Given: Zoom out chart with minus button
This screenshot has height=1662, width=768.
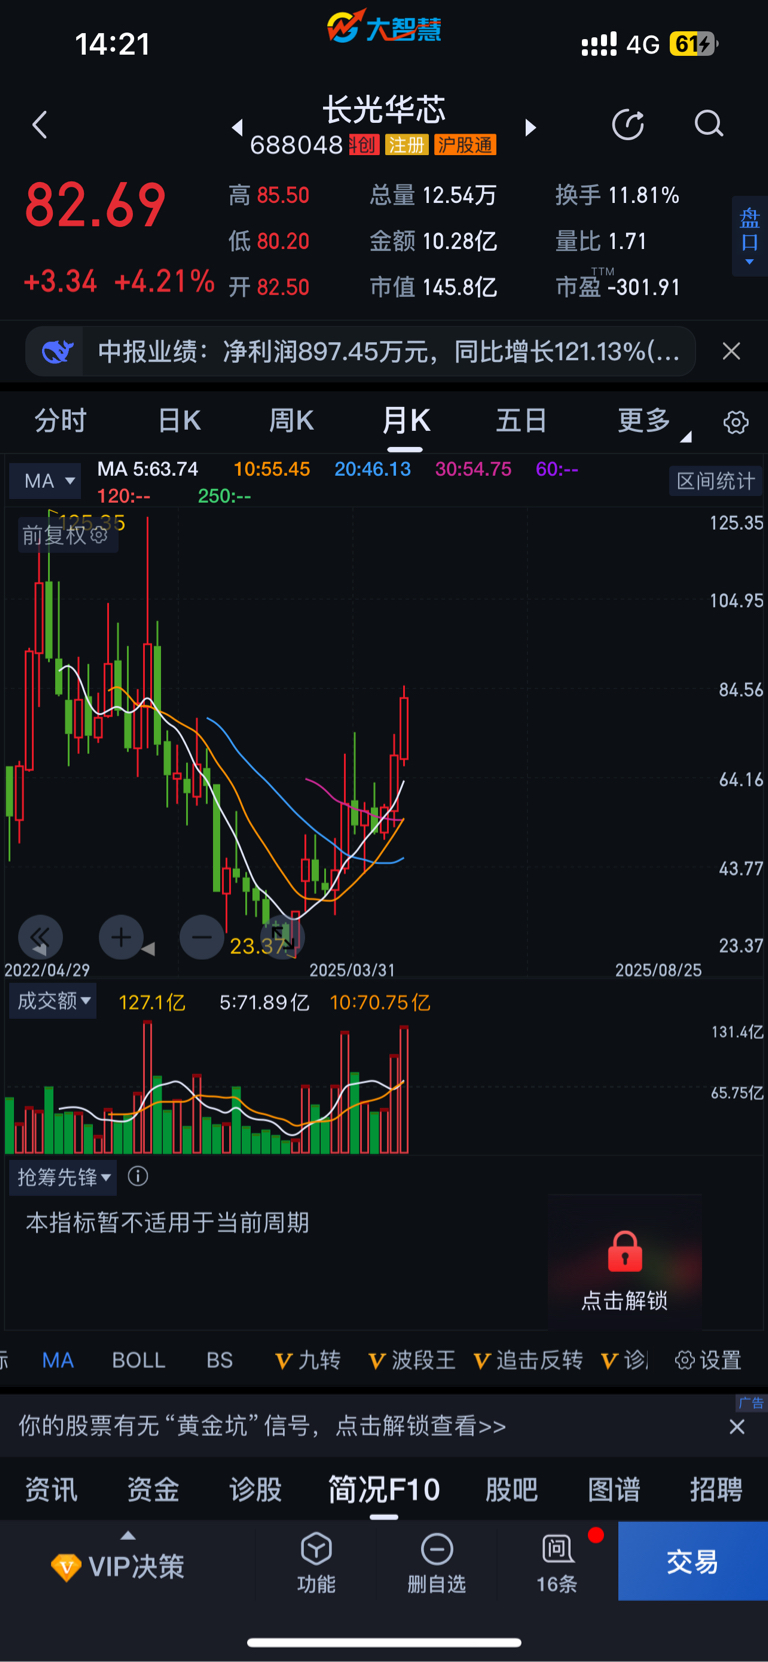Looking at the screenshot, I should [201, 937].
